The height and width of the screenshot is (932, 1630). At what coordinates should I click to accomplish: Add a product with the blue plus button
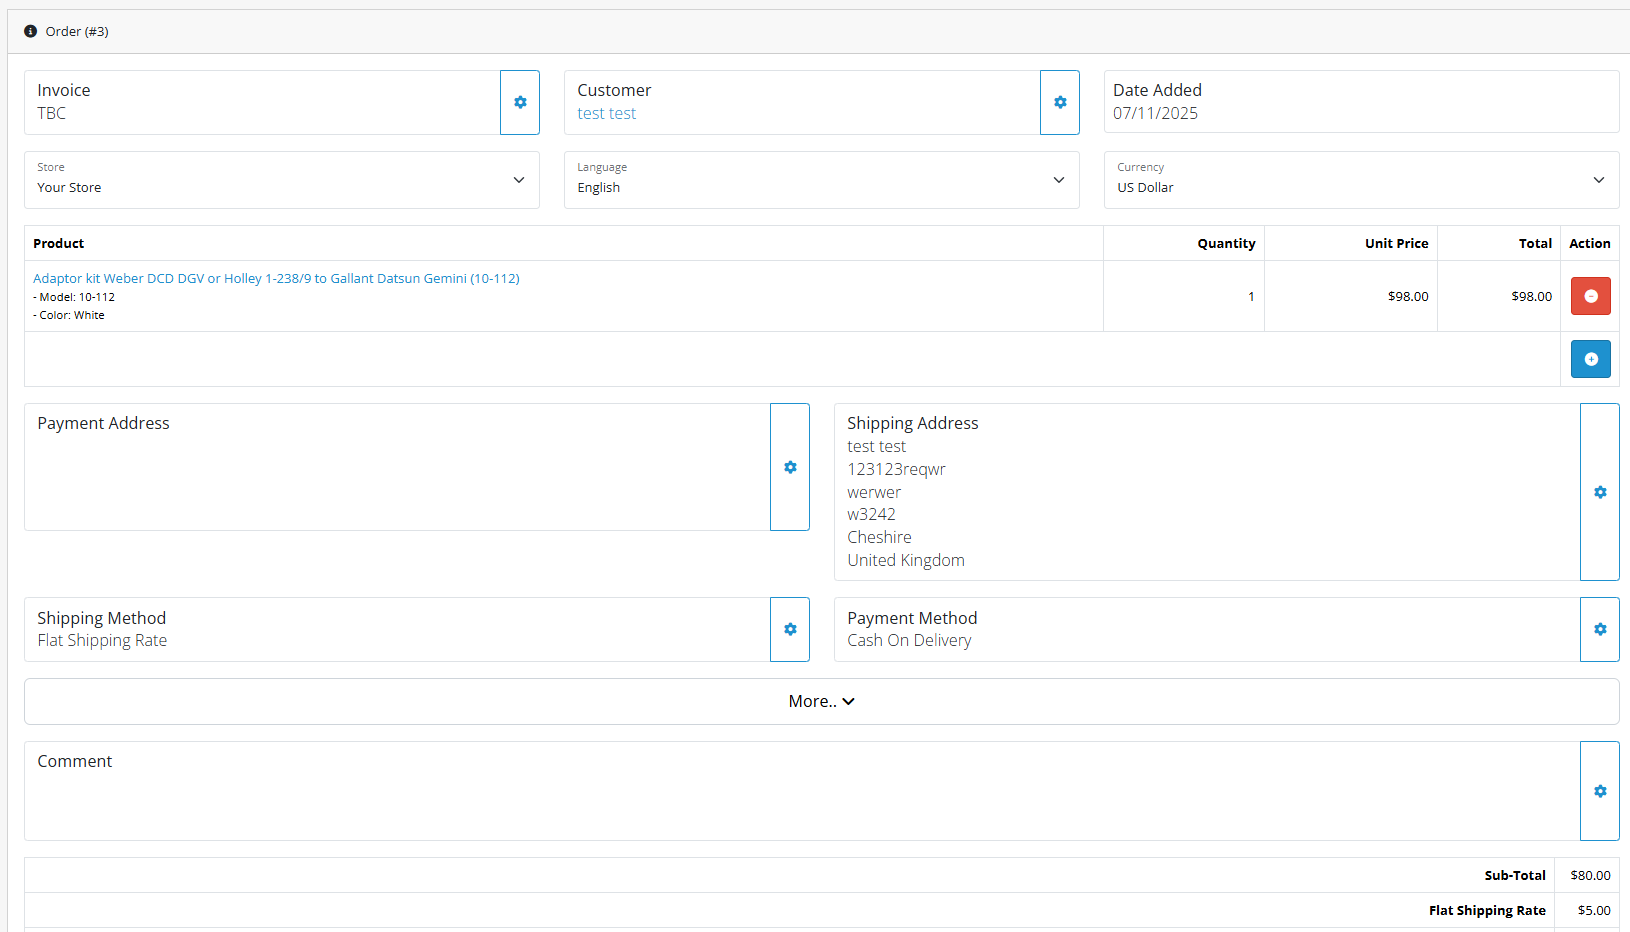(x=1590, y=359)
